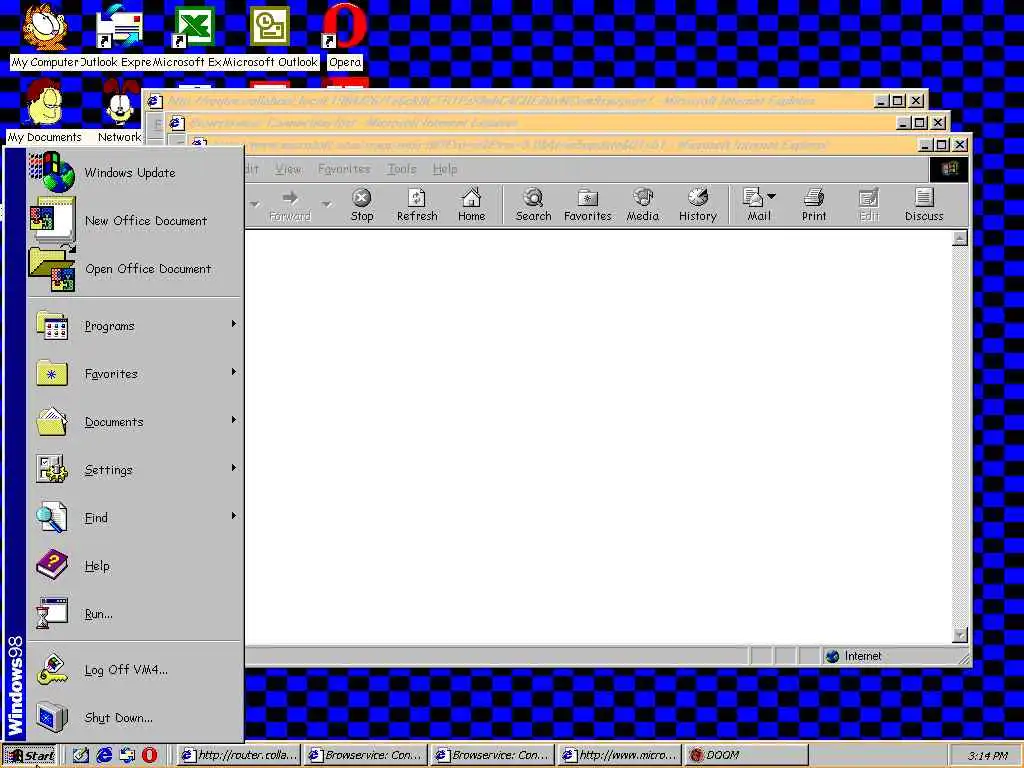Expand the Programs submenu
1024x768 pixels.
pyautogui.click(x=135, y=325)
